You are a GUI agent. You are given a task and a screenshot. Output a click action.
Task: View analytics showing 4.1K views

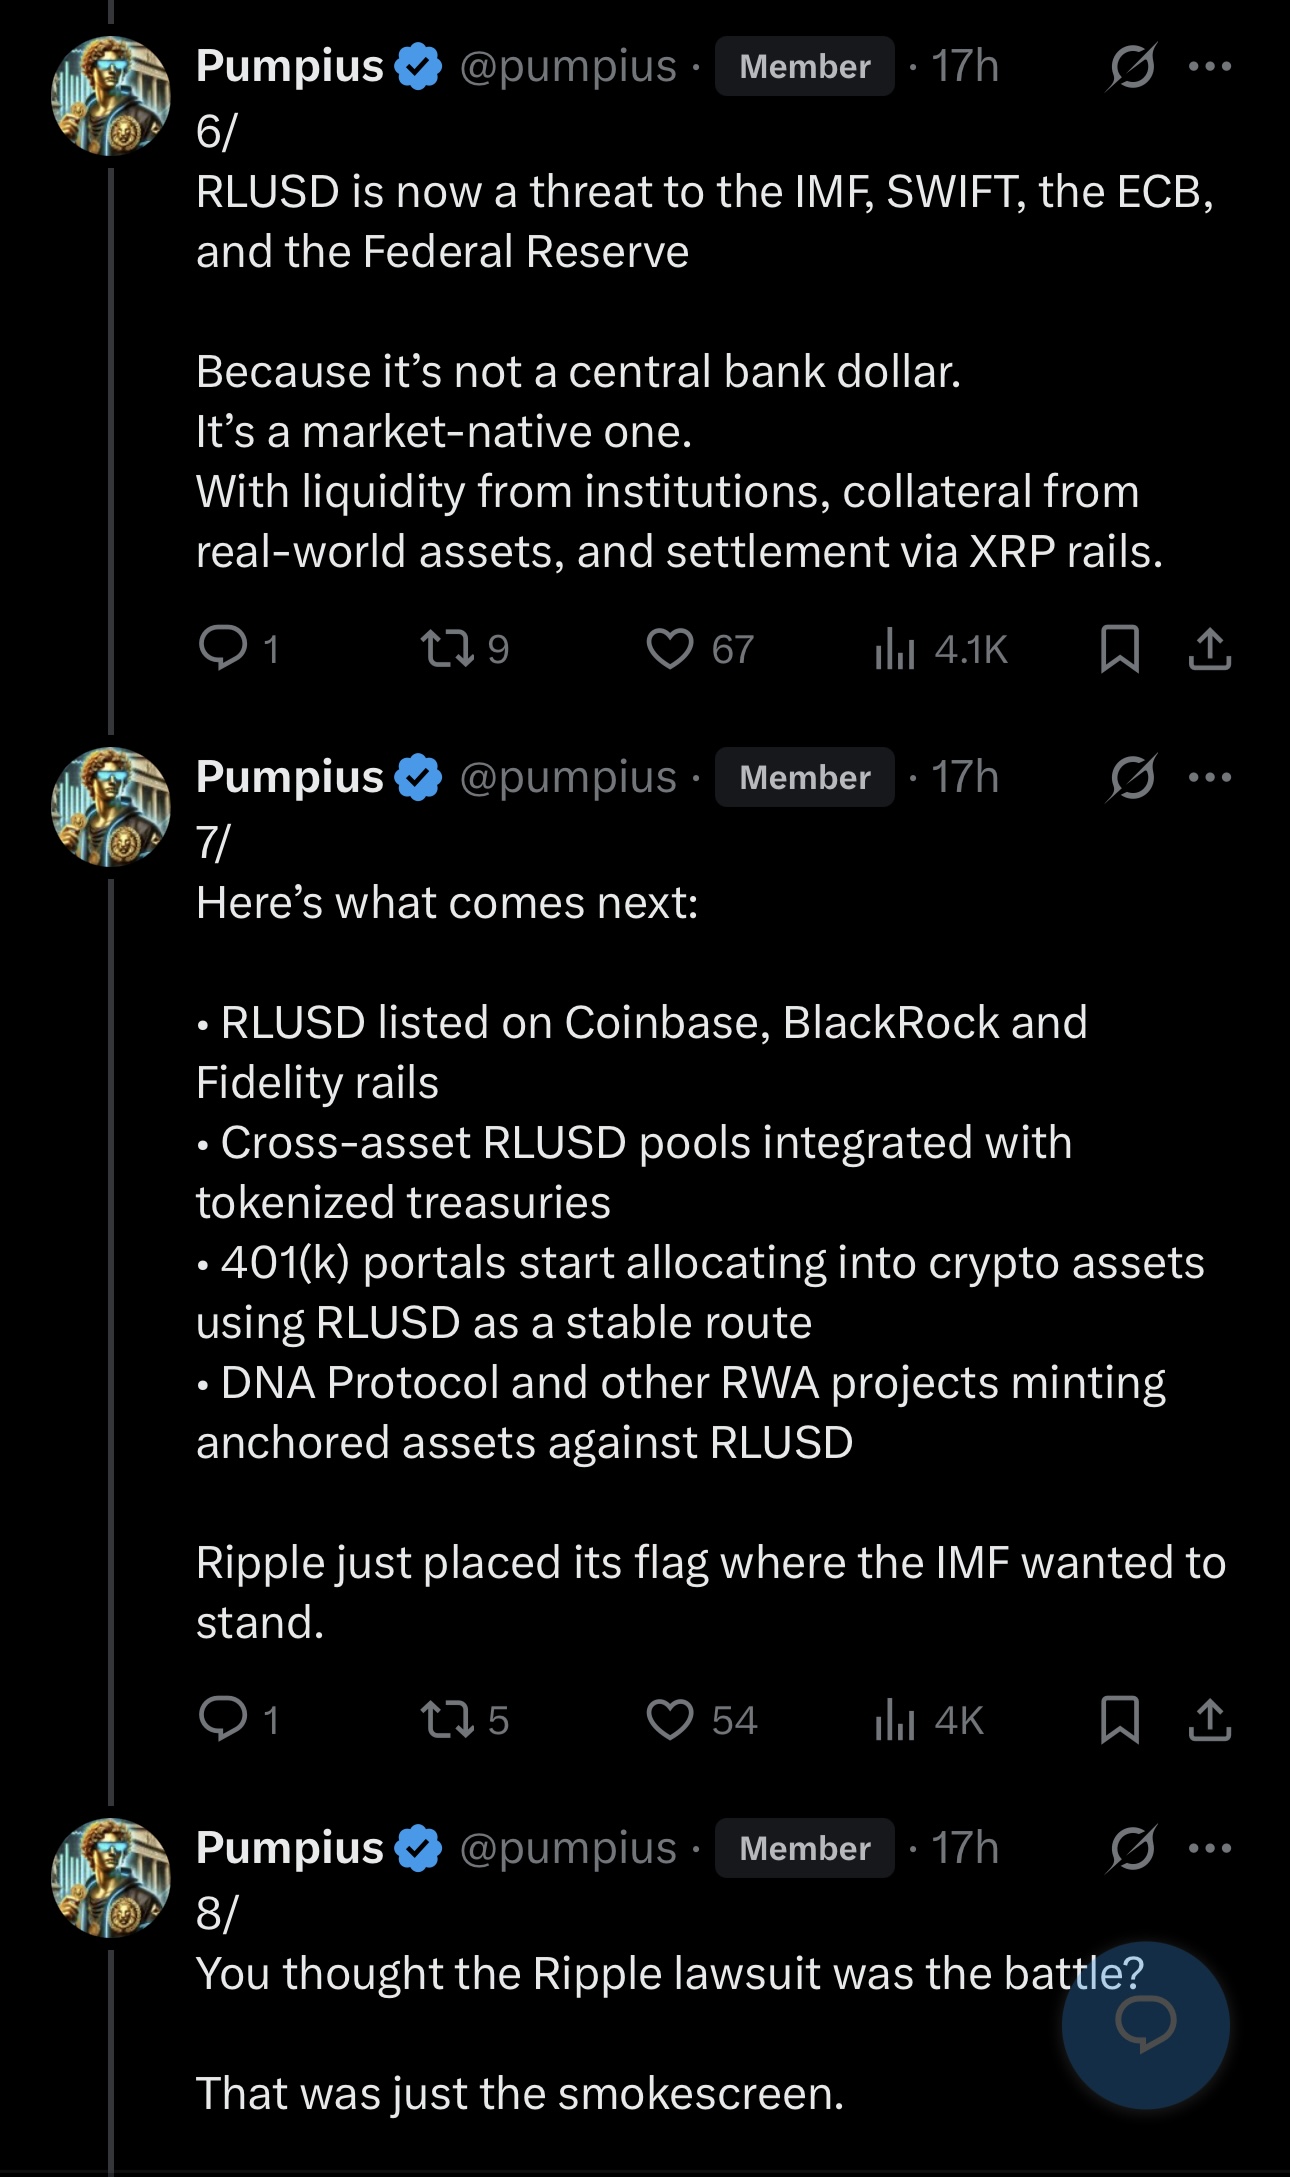(941, 648)
